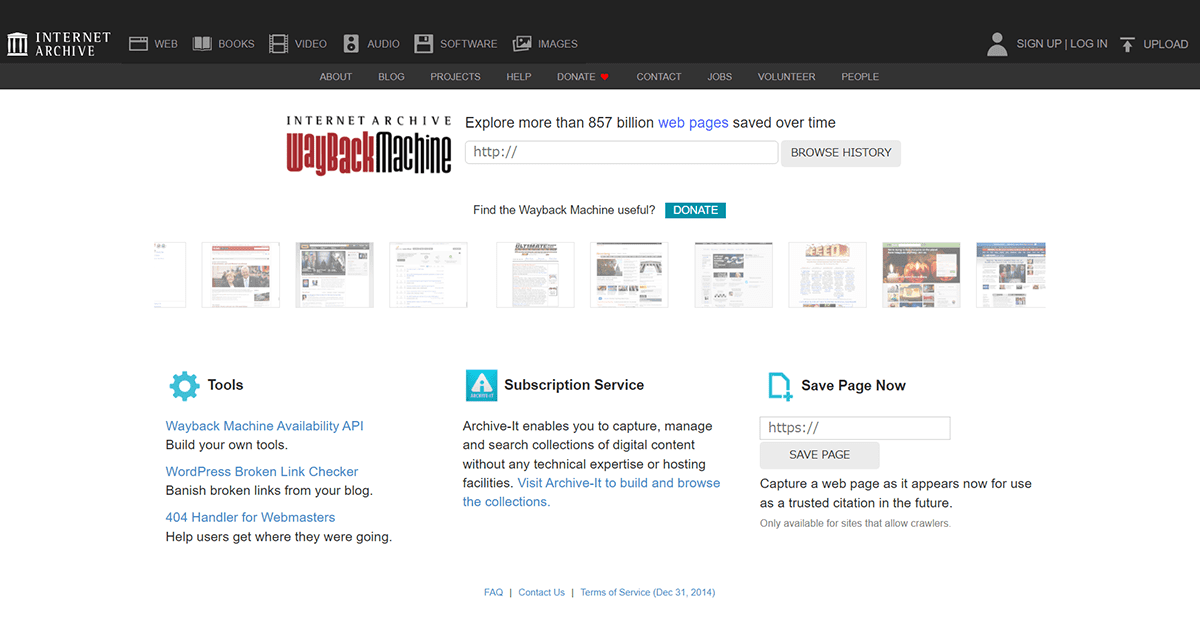
Task: Open the Audio section icon
Action: 351,44
